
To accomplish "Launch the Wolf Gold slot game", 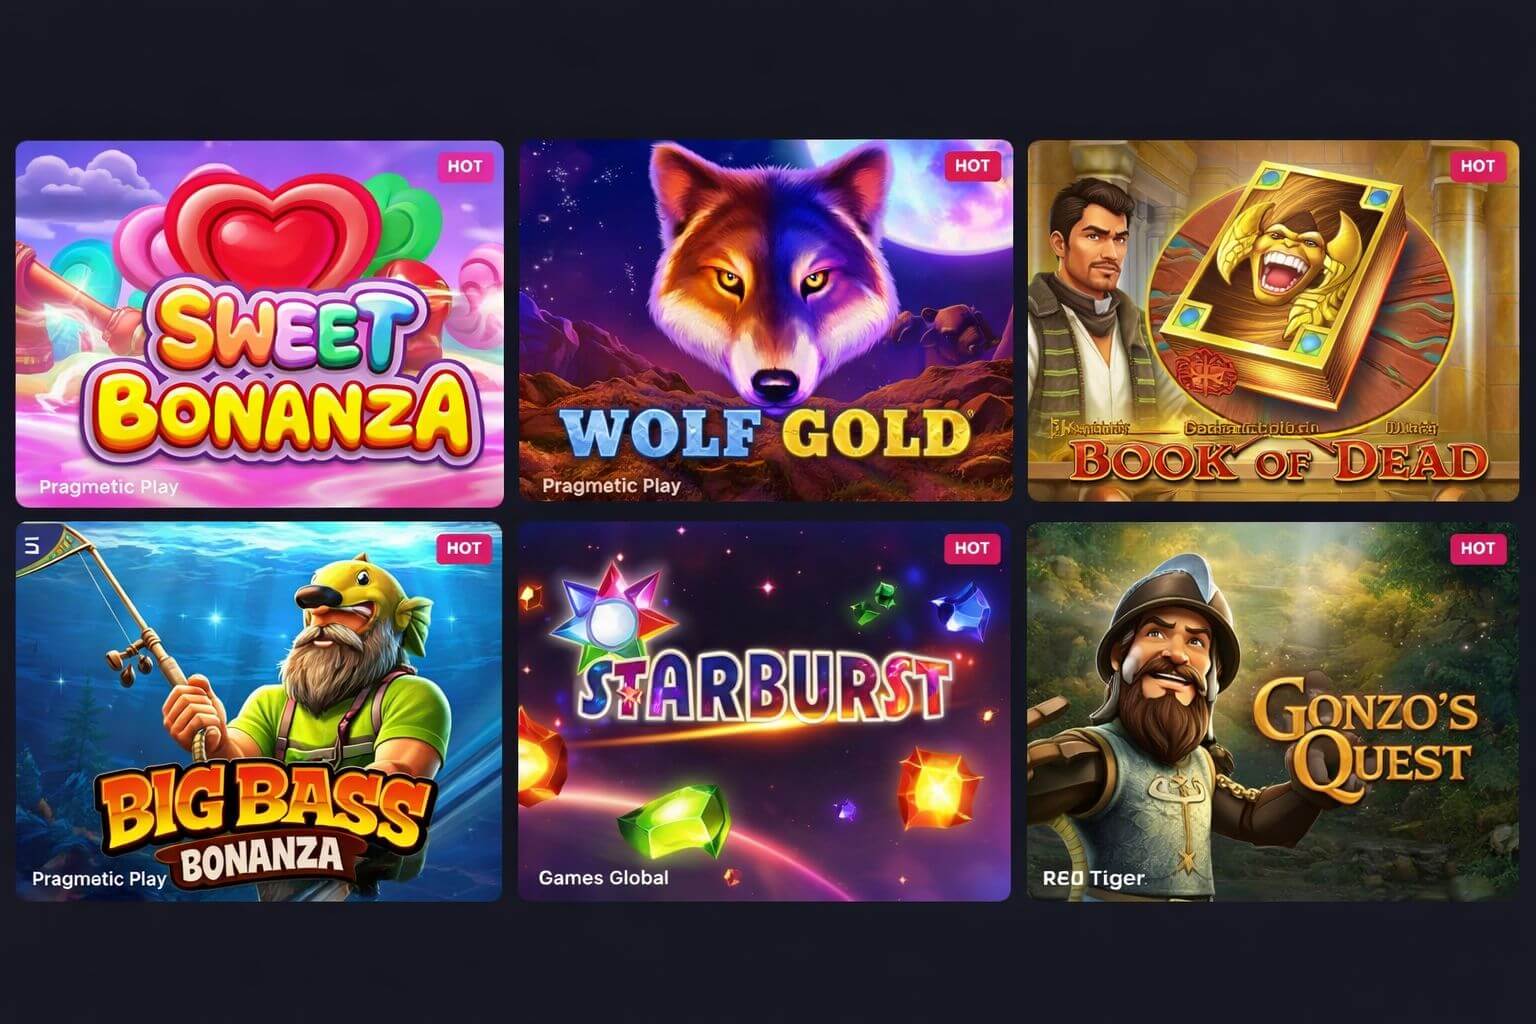I will (x=766, y=320).
